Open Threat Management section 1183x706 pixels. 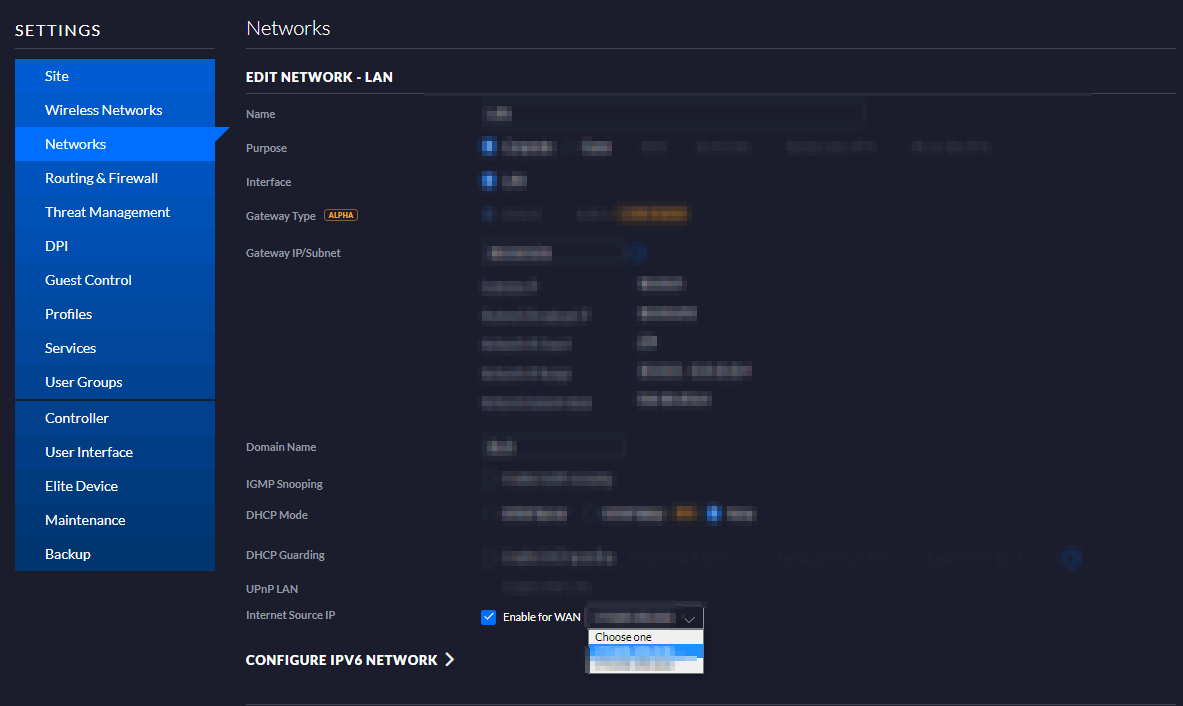107,212
